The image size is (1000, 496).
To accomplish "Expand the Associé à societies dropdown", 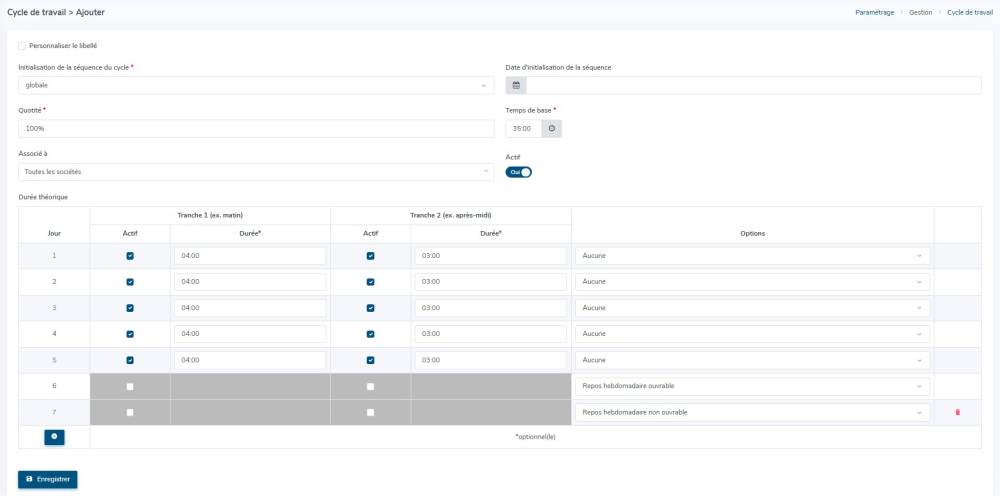I will click(255, 172).
